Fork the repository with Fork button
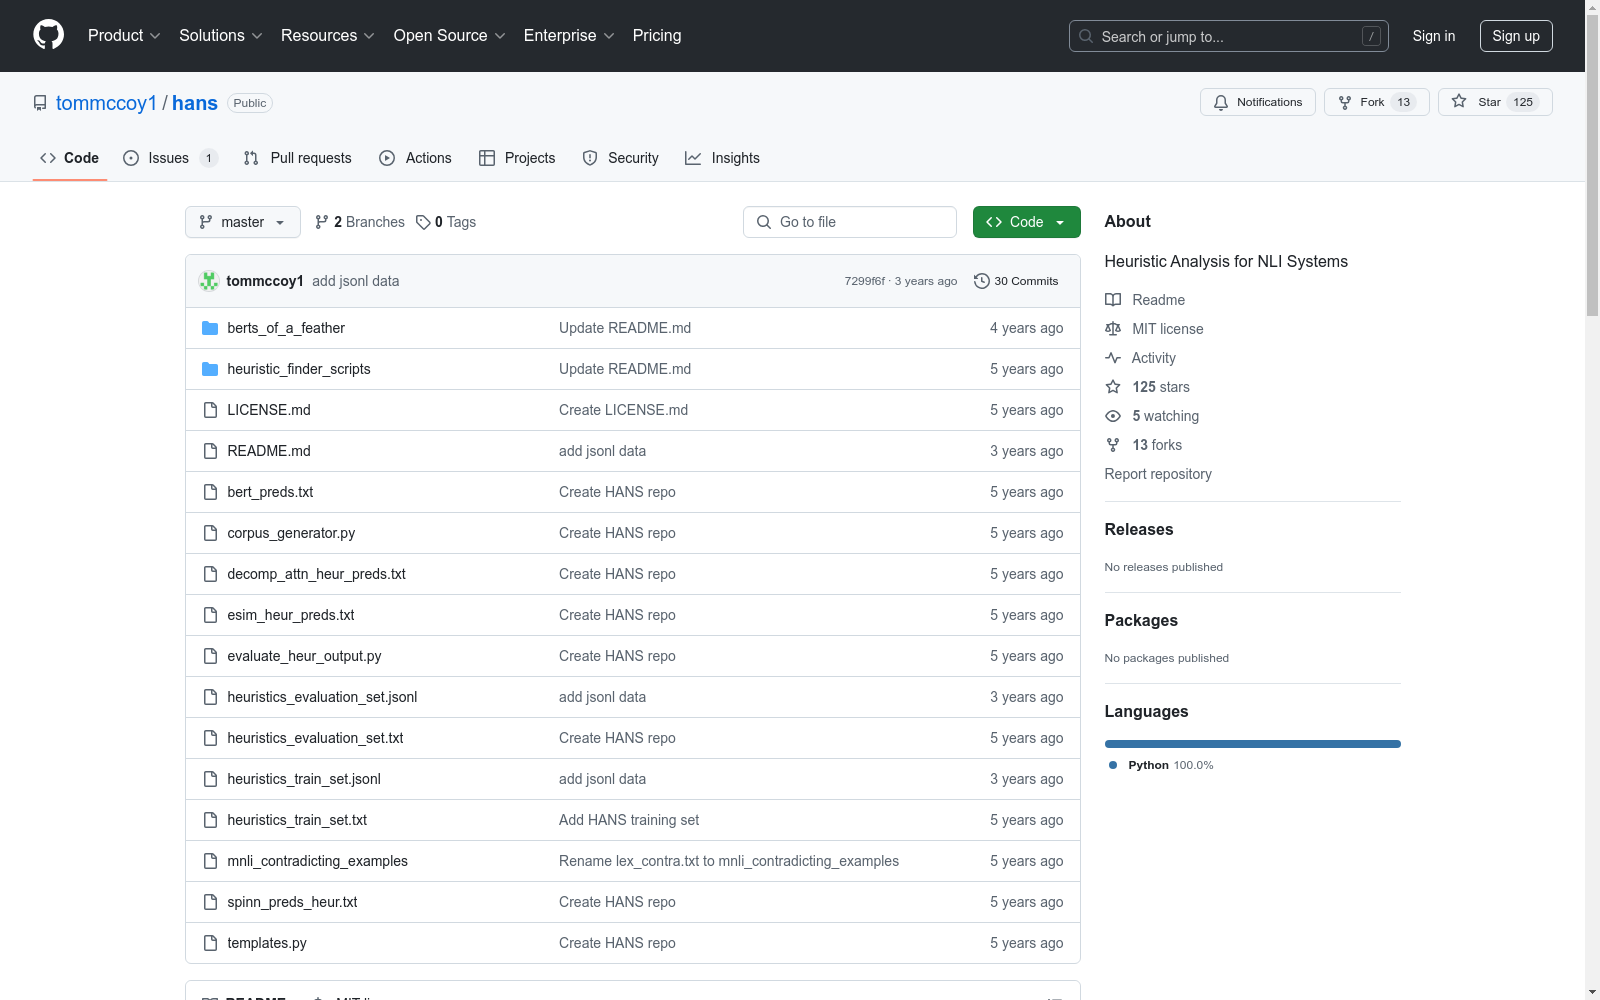Screen dimensions: 1600x1000 [1377, 102]
